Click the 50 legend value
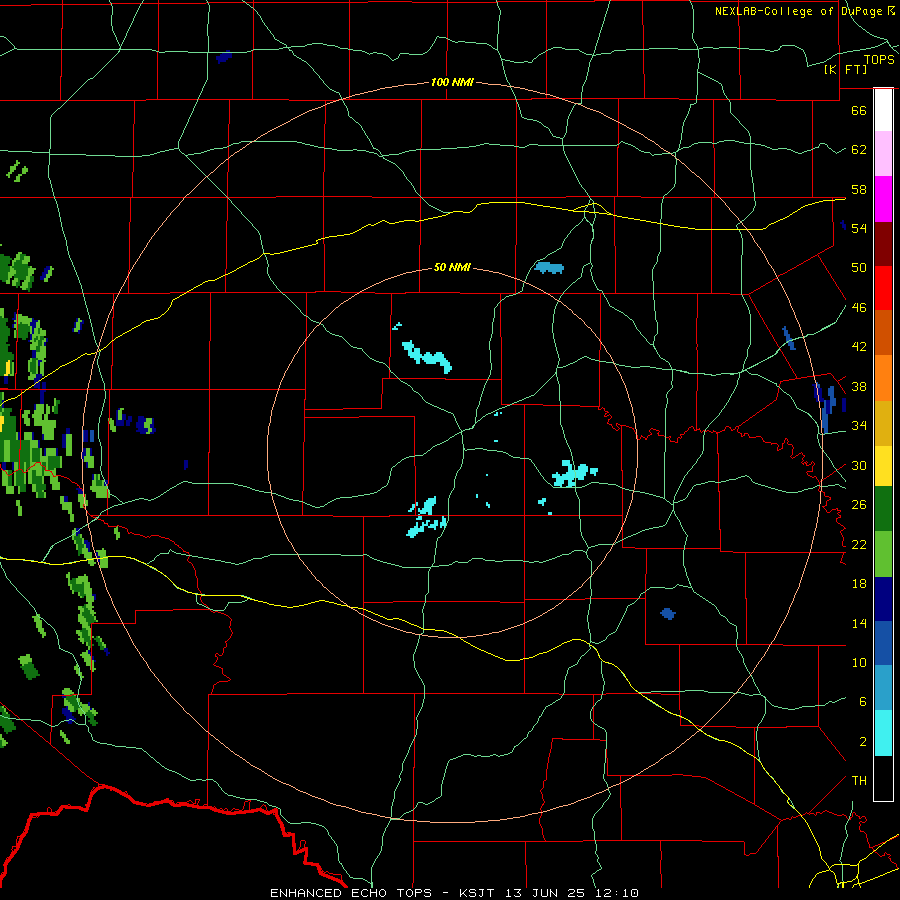The image size is (900, 900). 859,267
